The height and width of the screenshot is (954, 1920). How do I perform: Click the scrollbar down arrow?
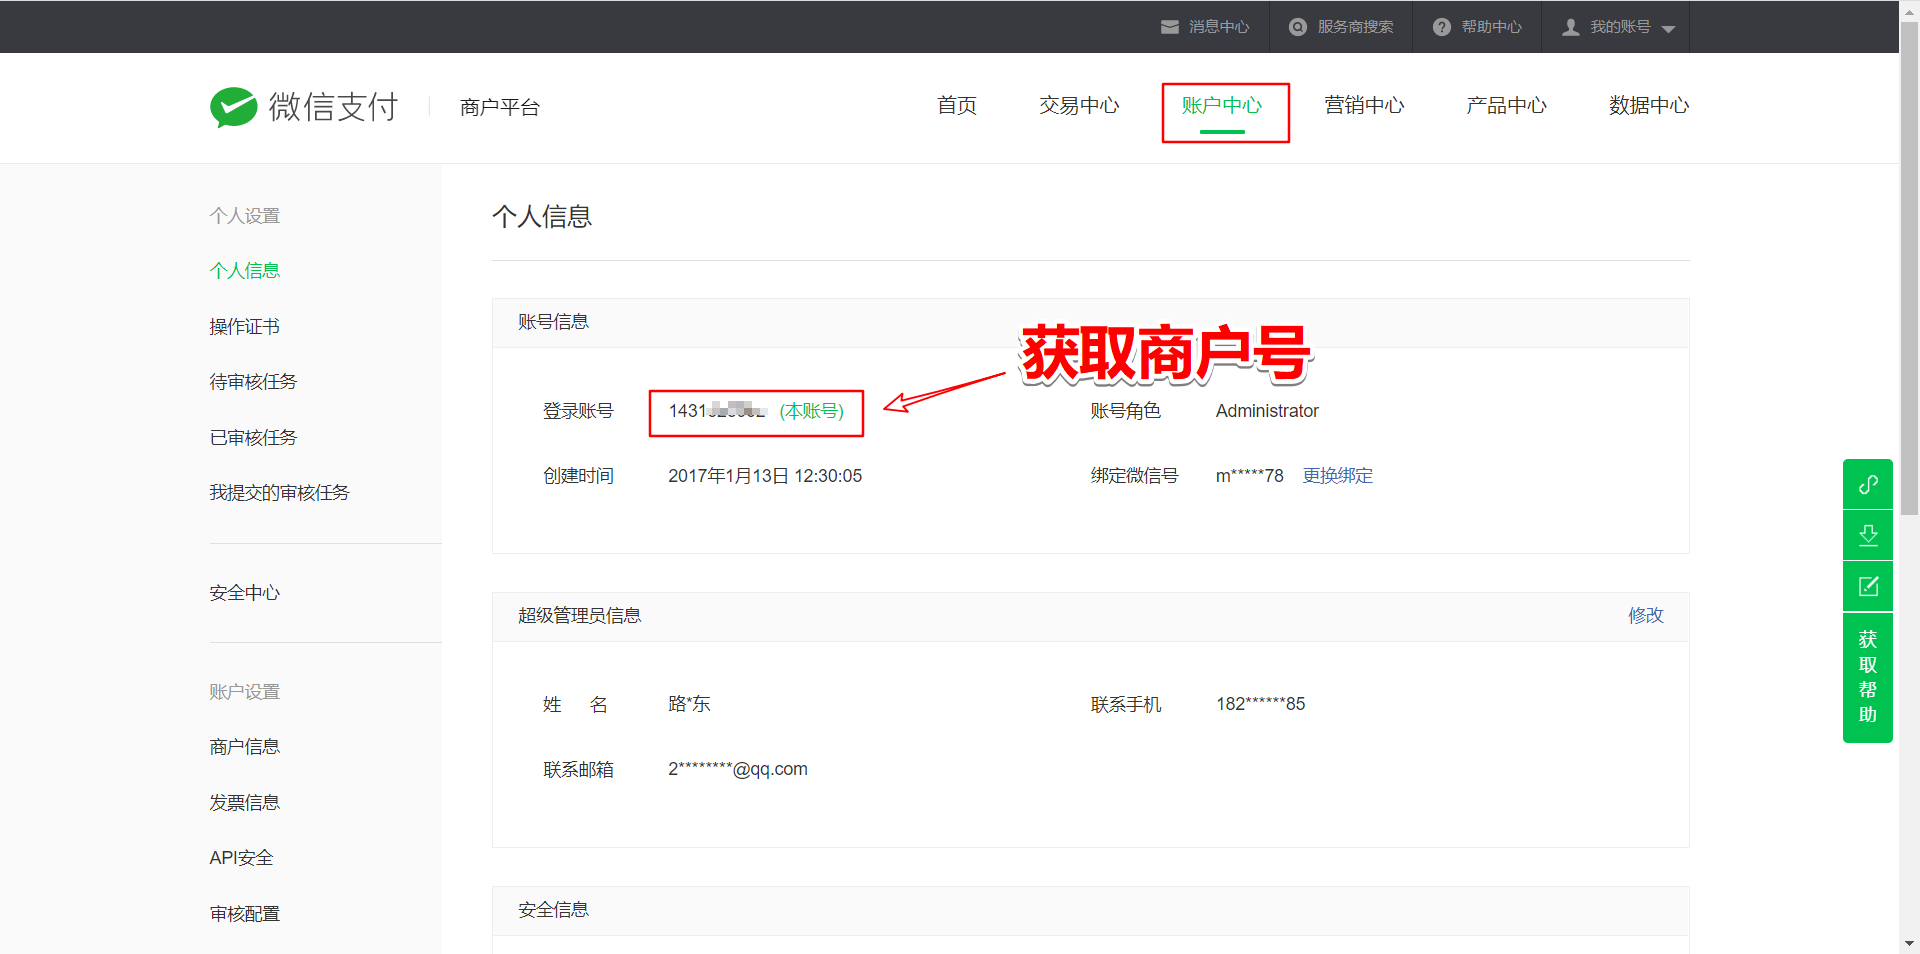point(1909,943)
